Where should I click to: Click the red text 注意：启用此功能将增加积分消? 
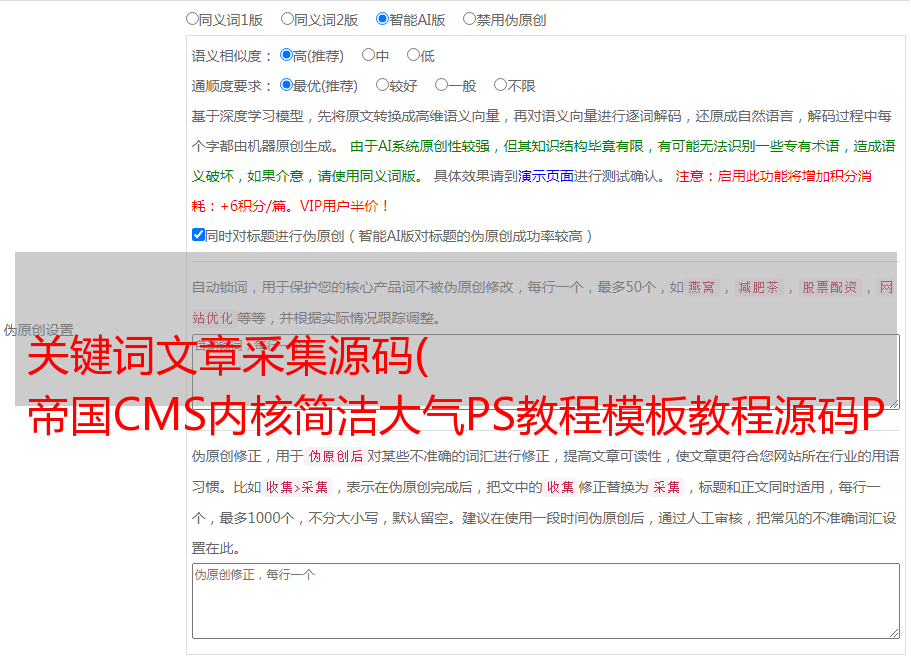pyautogui.click(x=773, y=176)
